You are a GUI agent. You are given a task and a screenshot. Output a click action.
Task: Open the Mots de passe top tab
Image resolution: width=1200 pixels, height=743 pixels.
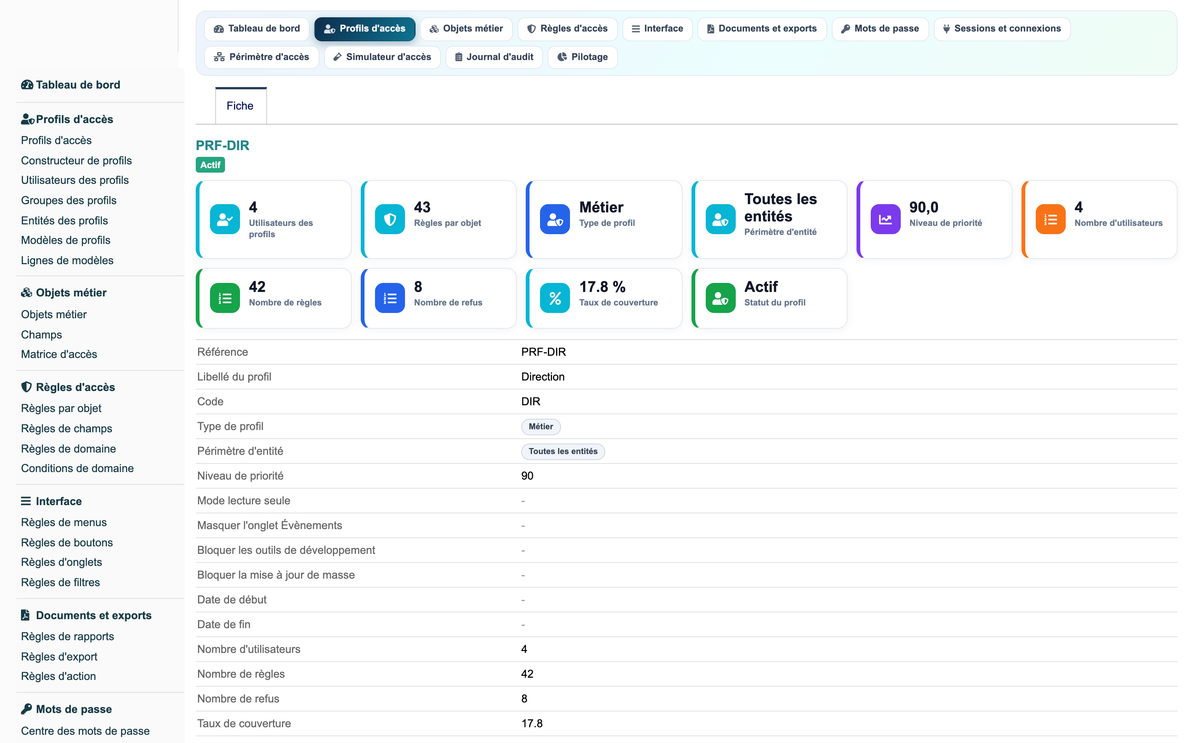880,29
